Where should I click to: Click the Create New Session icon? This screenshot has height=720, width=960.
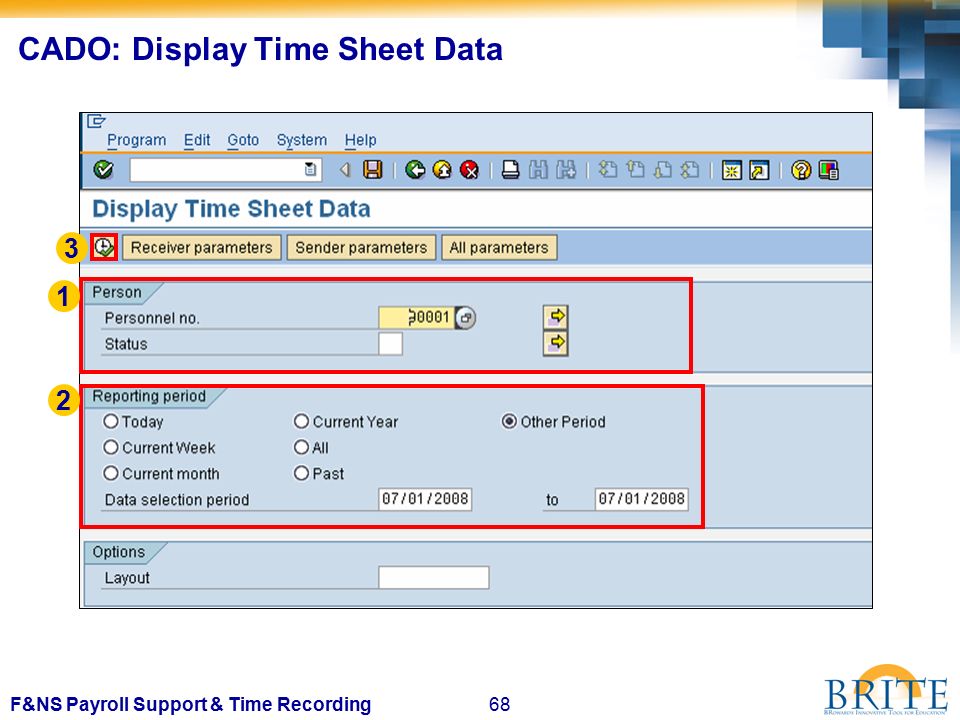tap(732, 170)
